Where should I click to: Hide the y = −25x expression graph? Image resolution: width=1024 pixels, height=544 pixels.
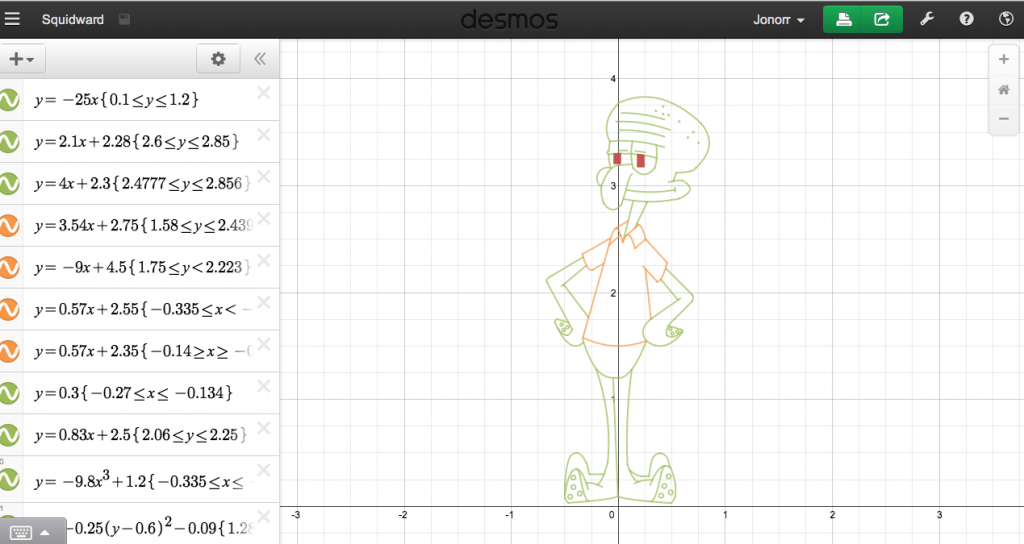click(9, 100)
